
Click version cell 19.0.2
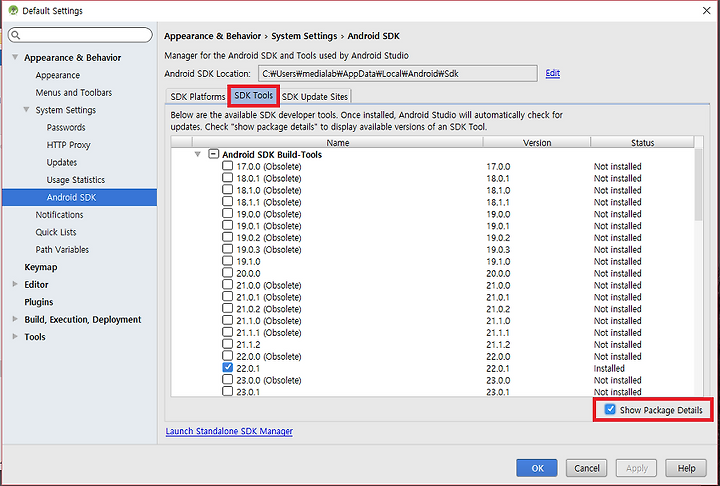[x=498, y=238]
